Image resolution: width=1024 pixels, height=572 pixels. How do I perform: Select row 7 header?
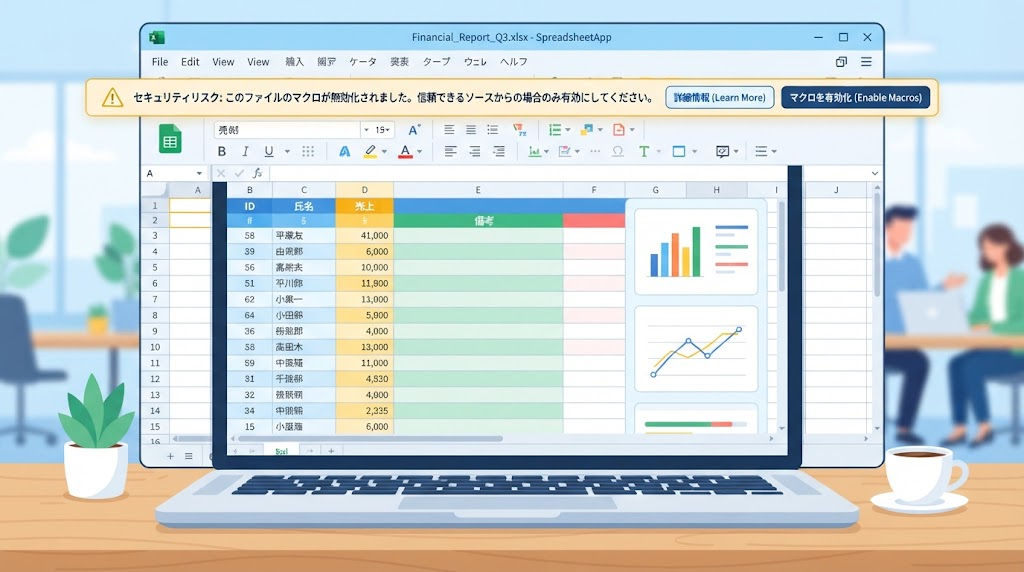[x=155, y=299]
